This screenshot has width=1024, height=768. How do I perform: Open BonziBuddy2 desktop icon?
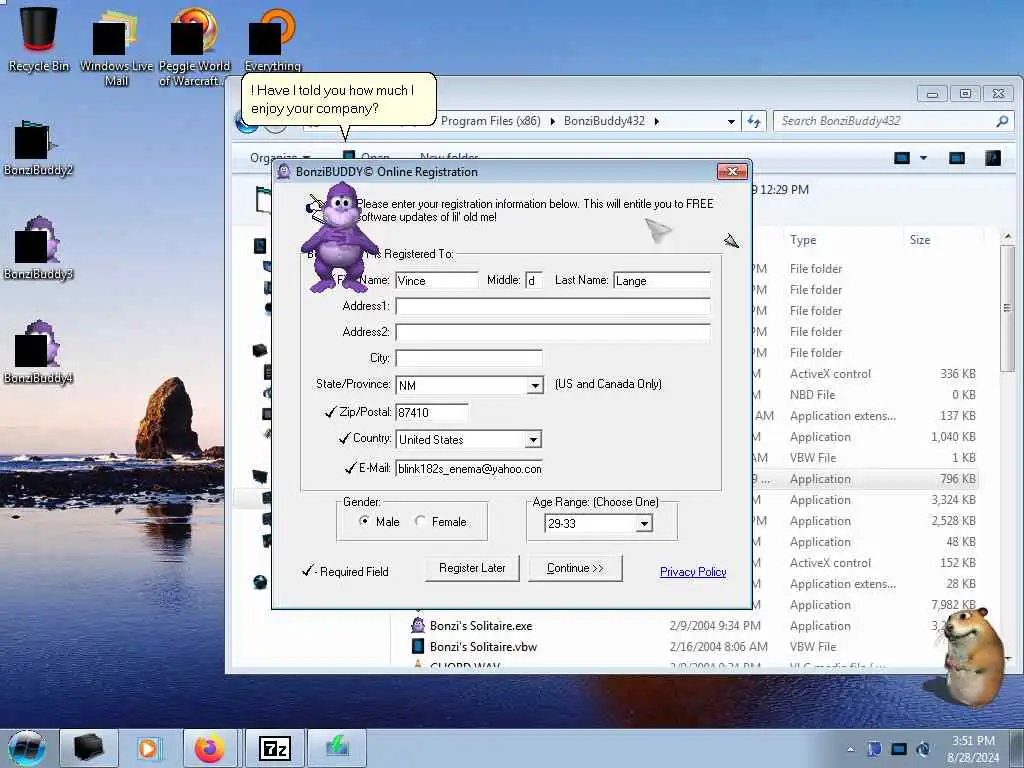[x=38, y=148]
